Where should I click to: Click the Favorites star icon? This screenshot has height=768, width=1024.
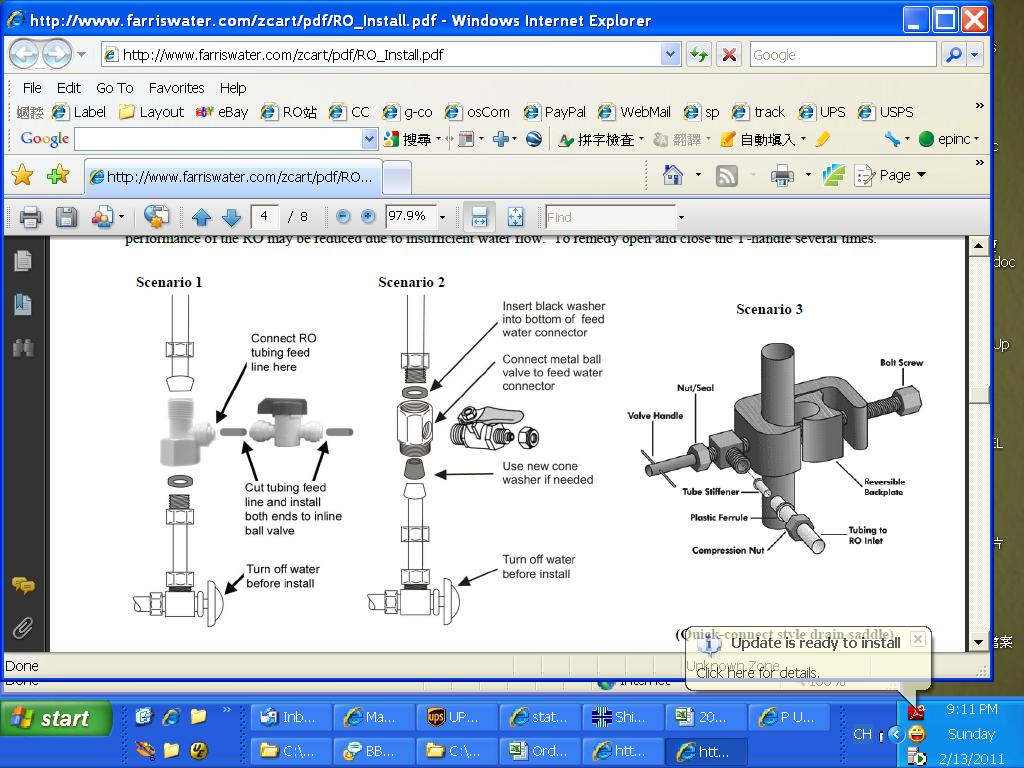(x=22, y=175)
